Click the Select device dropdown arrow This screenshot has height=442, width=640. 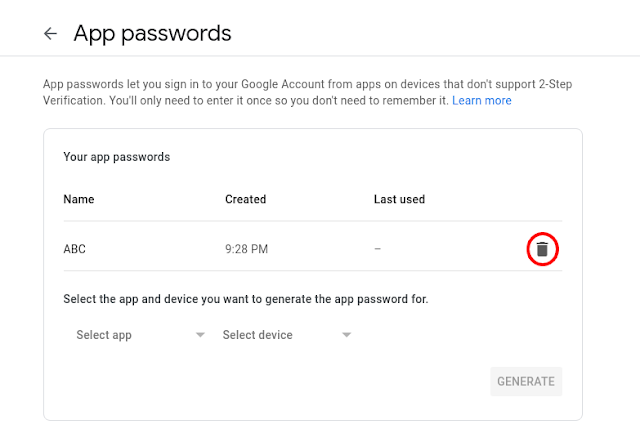(346, 335)
